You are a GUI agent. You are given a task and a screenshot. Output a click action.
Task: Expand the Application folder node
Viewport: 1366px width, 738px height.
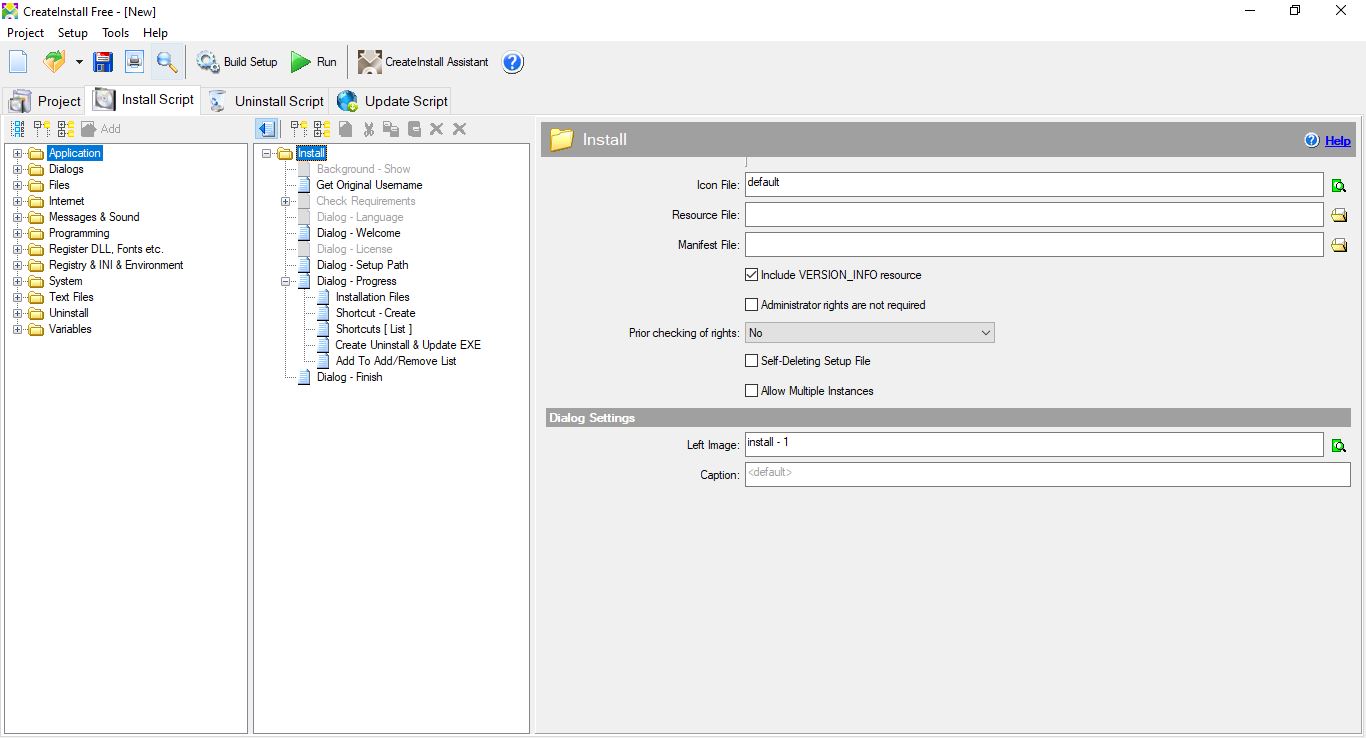tap(17, 153)
